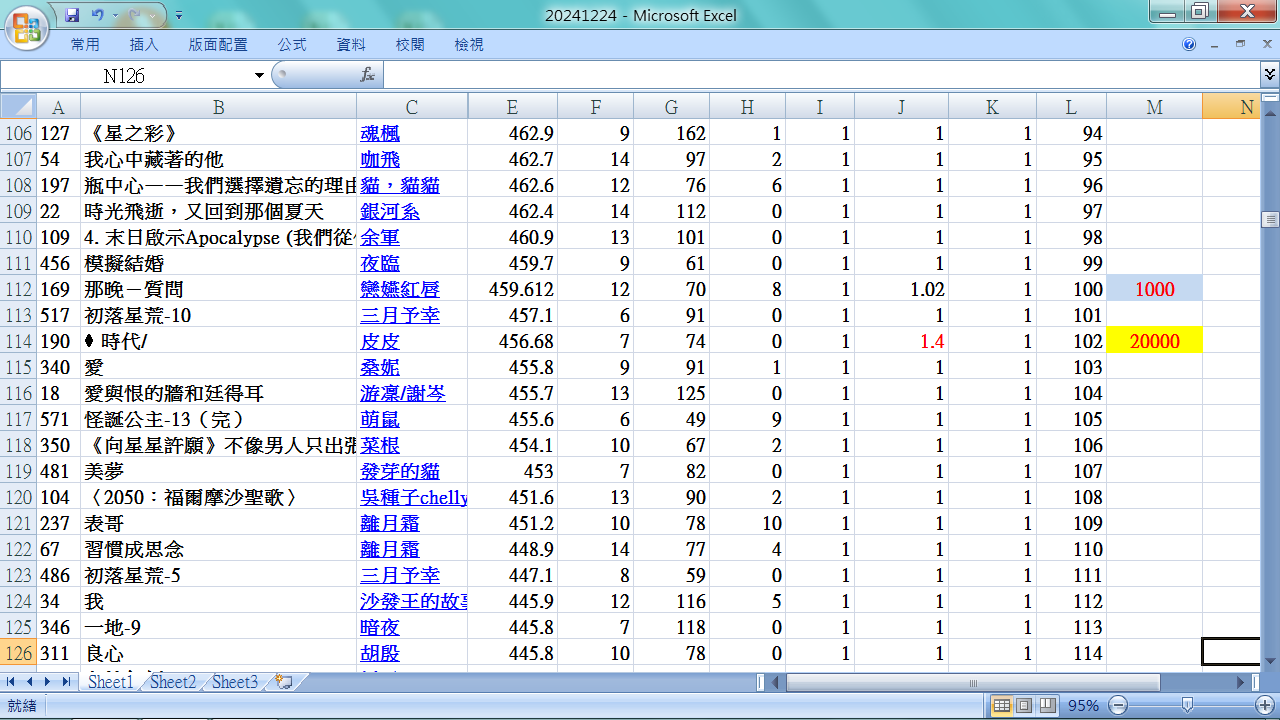This screenshot has height=720, width=1280.
Task: Select cell with title 美夢
Action: click(218, 471)
